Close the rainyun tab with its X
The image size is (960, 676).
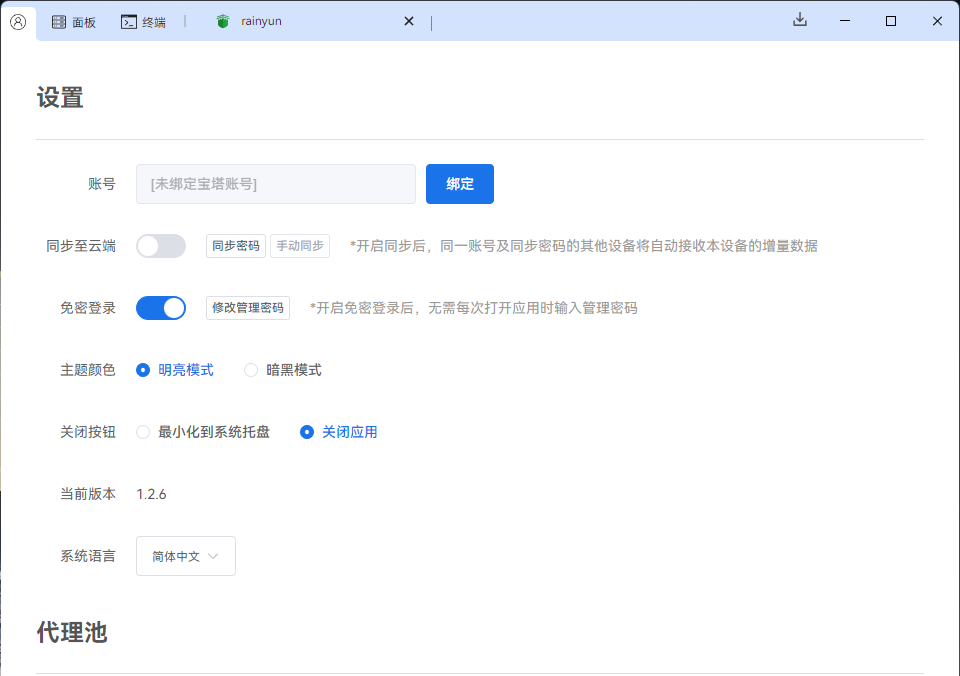coord(408,20)
